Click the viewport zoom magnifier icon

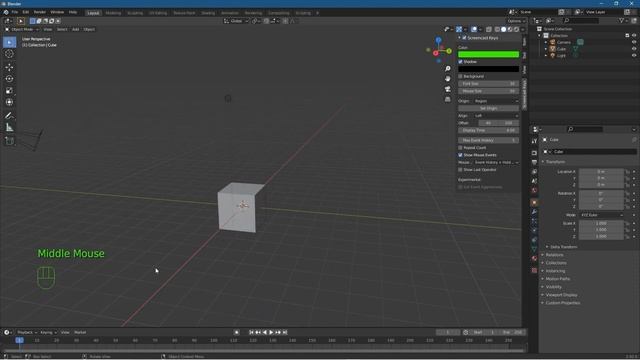click(x=448, y=69)
